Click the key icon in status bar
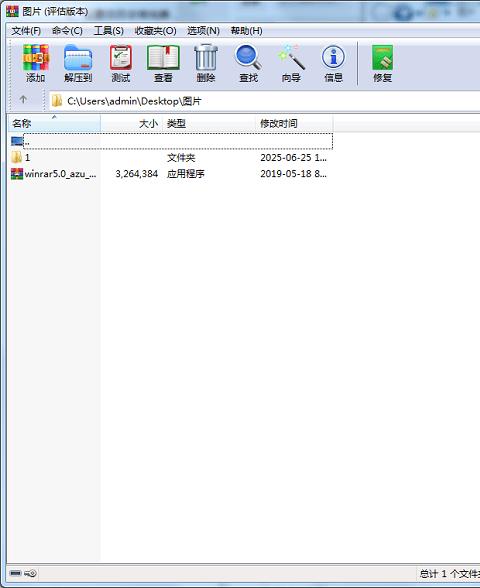The height and width of the screenshot is (588, 480). point(30,573)
